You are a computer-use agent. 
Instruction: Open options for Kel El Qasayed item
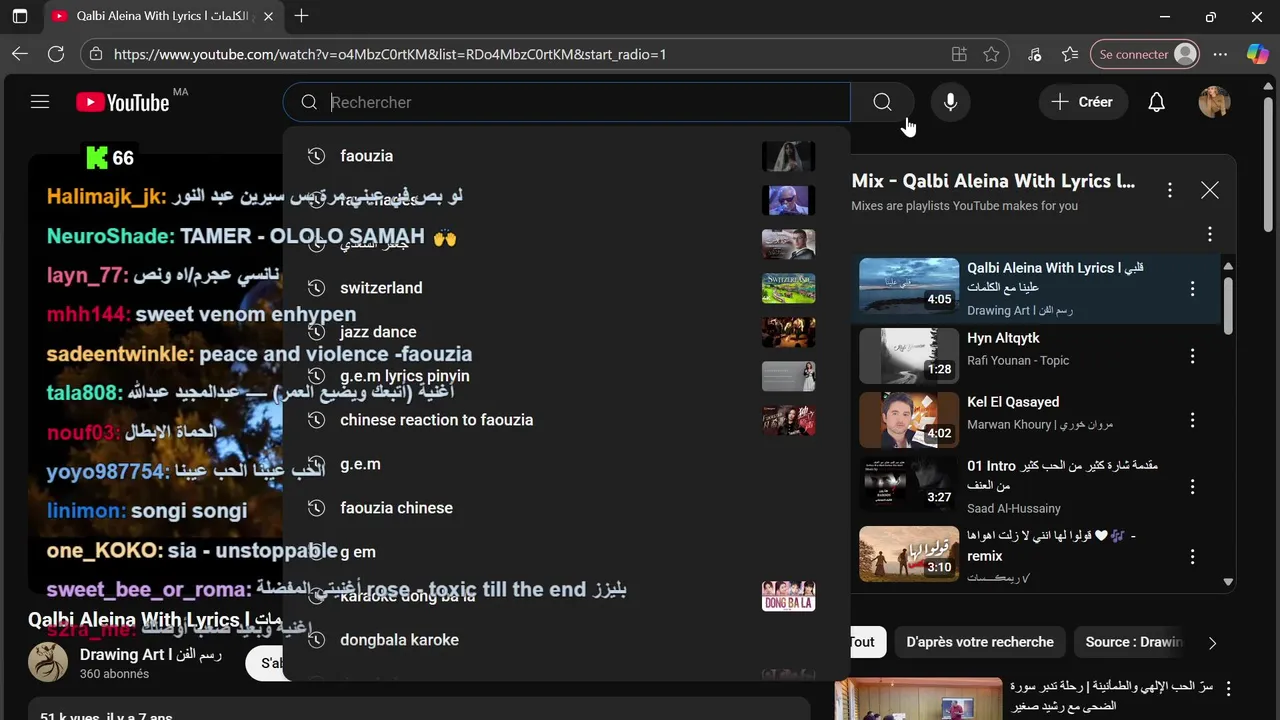click(1192, 420)
